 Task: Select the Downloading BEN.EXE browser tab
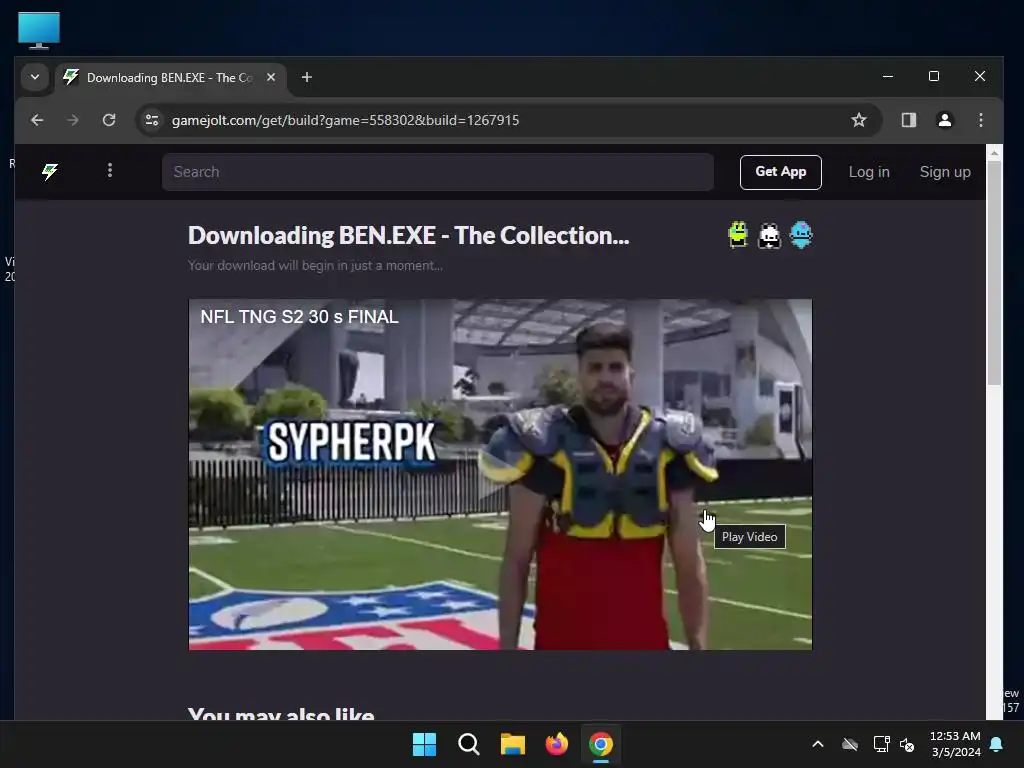170,78
